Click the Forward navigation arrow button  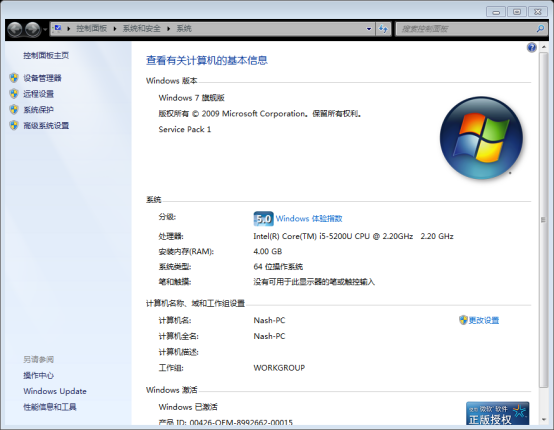click(33, 29)
